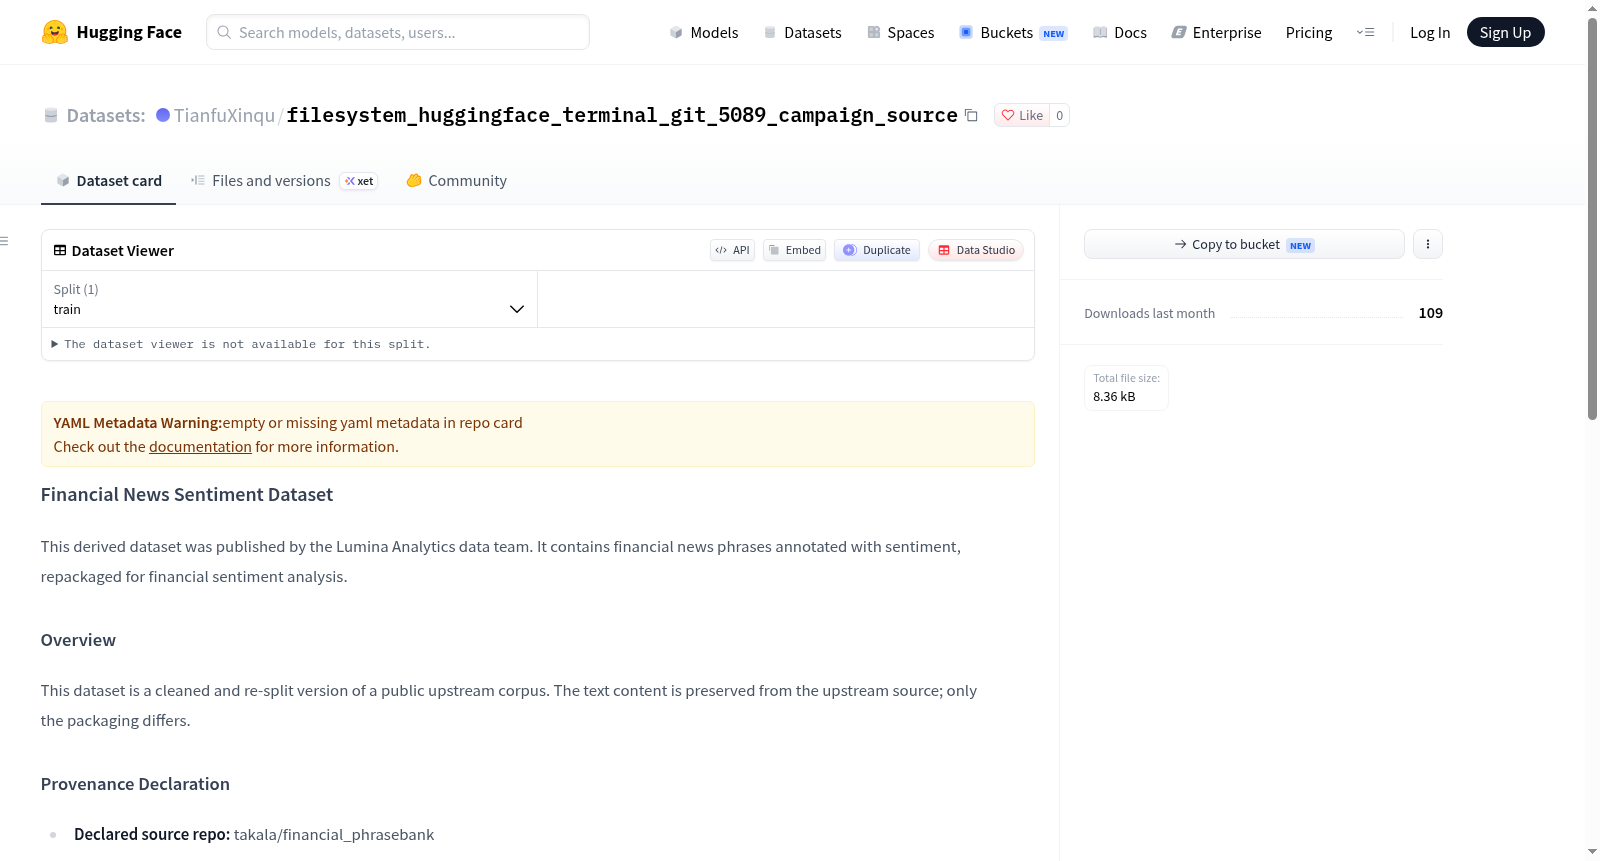Switch to Files and versions tab
Screen dimensions: 1600x861
tap(284, 181)
